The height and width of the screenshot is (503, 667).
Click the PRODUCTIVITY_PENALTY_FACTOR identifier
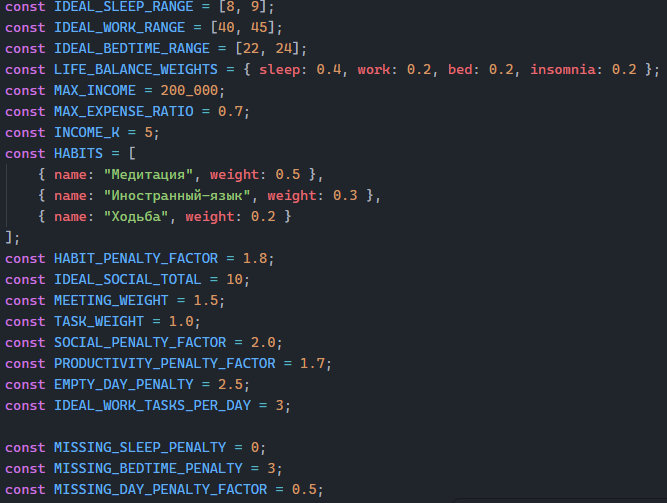pyautogui.click(x=165, y=363)
